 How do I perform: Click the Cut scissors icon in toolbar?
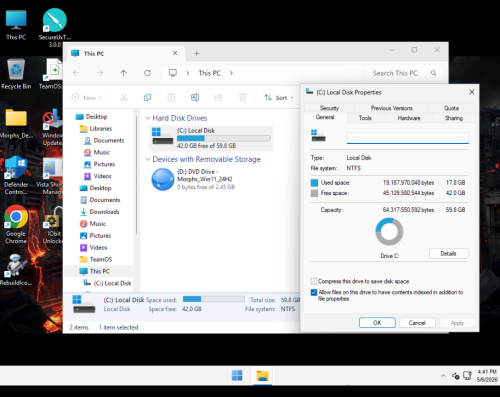[124, 97]
